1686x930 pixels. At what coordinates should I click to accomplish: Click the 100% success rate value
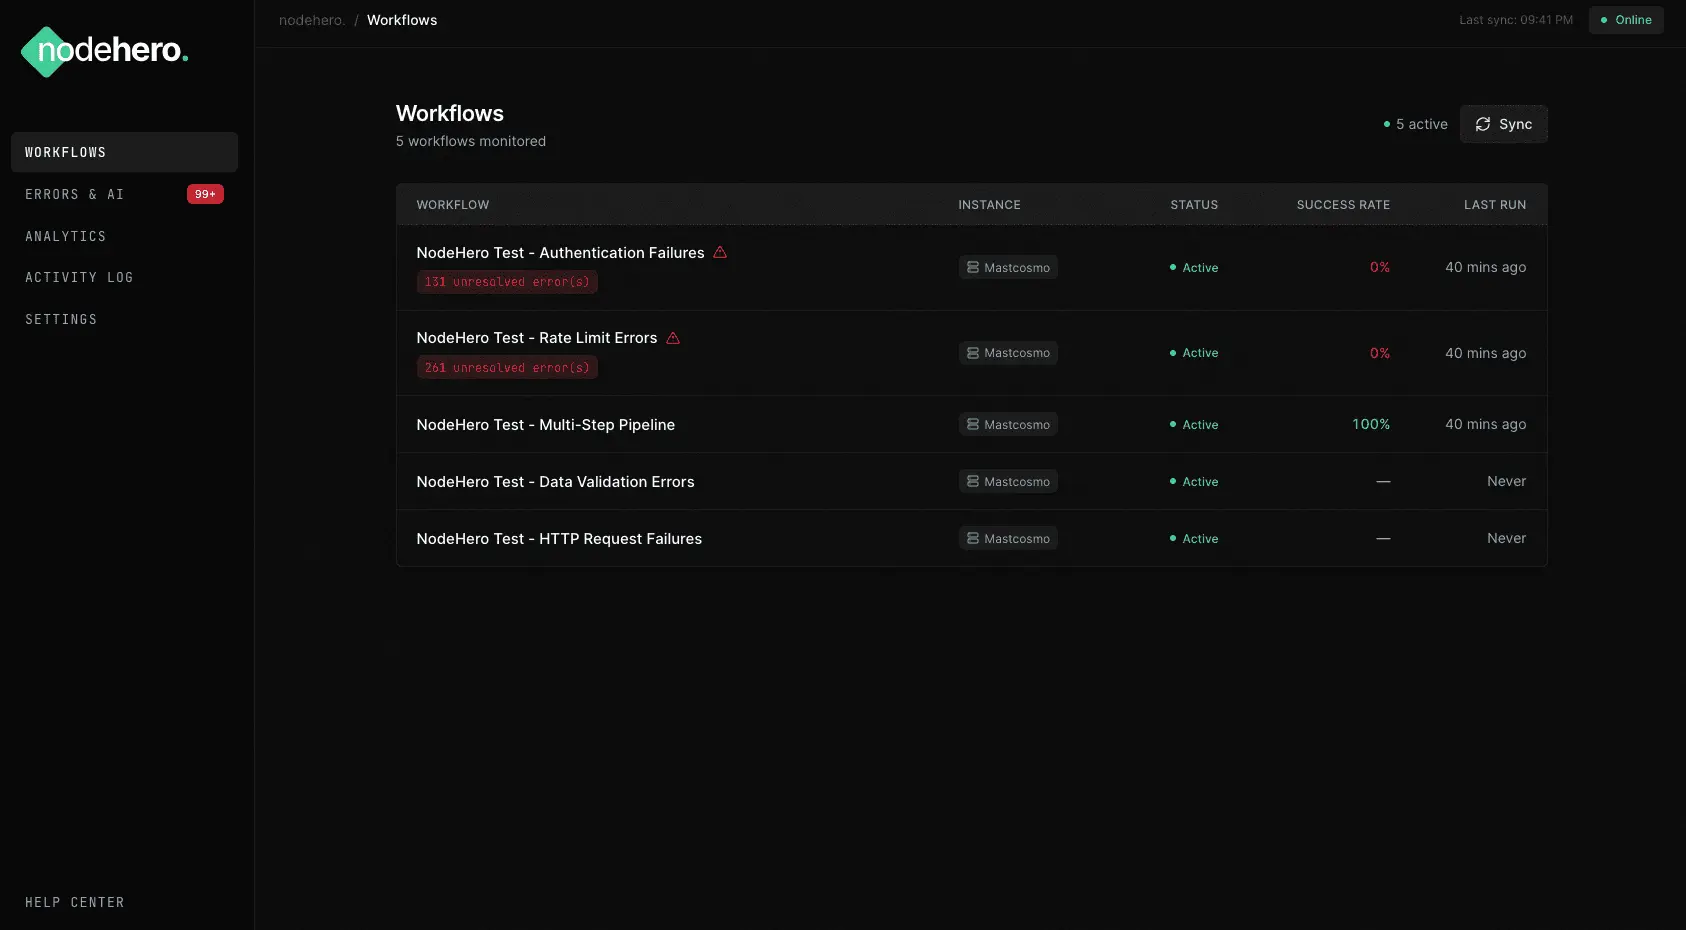tap(1371, 424)
